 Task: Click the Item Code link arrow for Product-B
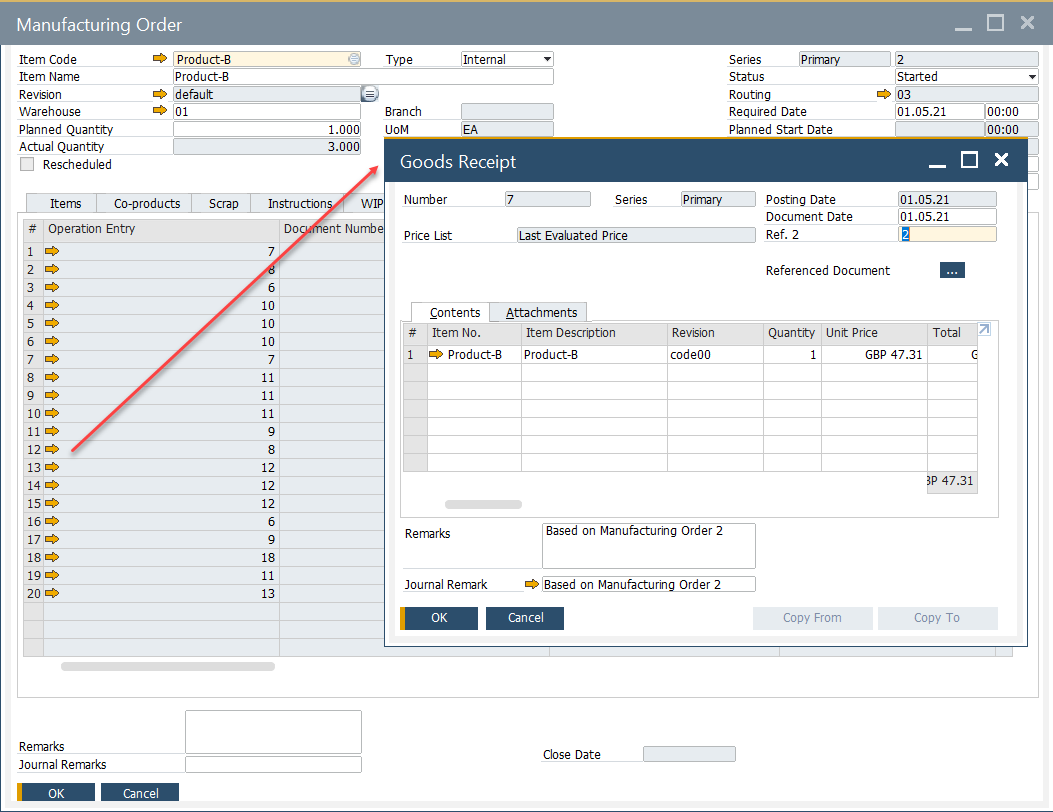(x=161, y=58)
